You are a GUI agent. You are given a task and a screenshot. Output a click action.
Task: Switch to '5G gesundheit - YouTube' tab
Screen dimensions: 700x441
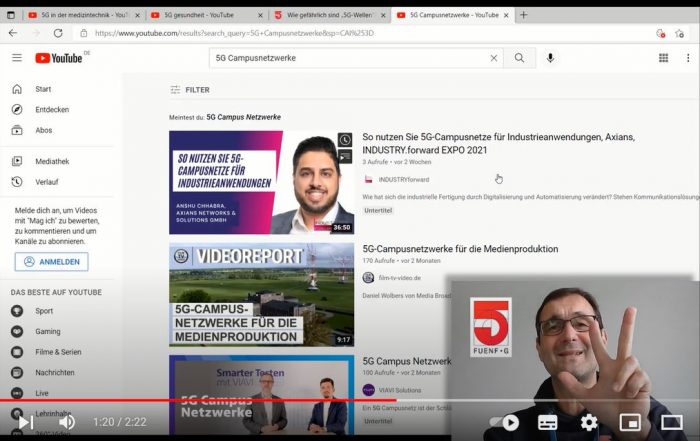(x=199, y=15)
